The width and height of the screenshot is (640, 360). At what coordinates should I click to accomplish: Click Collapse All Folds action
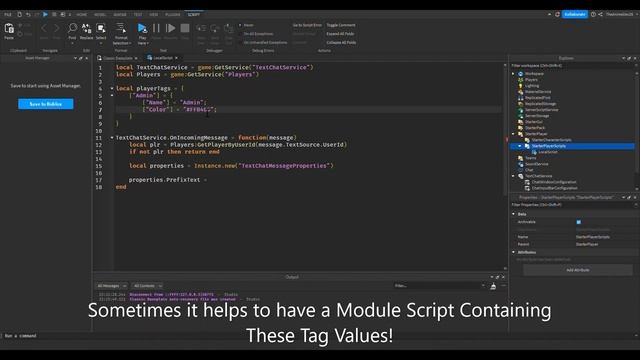pos(341,42)
